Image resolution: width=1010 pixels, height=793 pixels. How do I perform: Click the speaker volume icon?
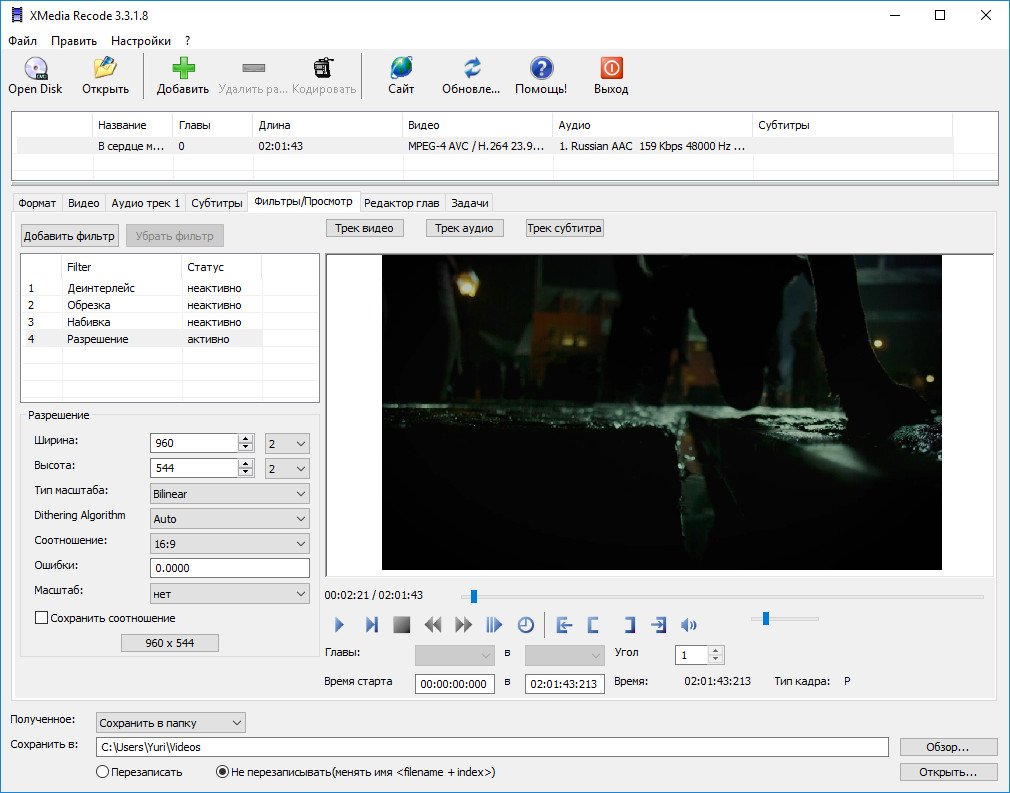pos(688,625)
